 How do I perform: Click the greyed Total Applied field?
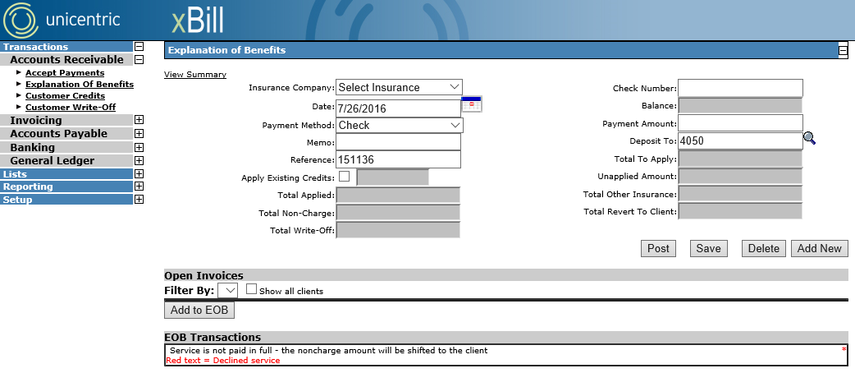coord(398,195)
